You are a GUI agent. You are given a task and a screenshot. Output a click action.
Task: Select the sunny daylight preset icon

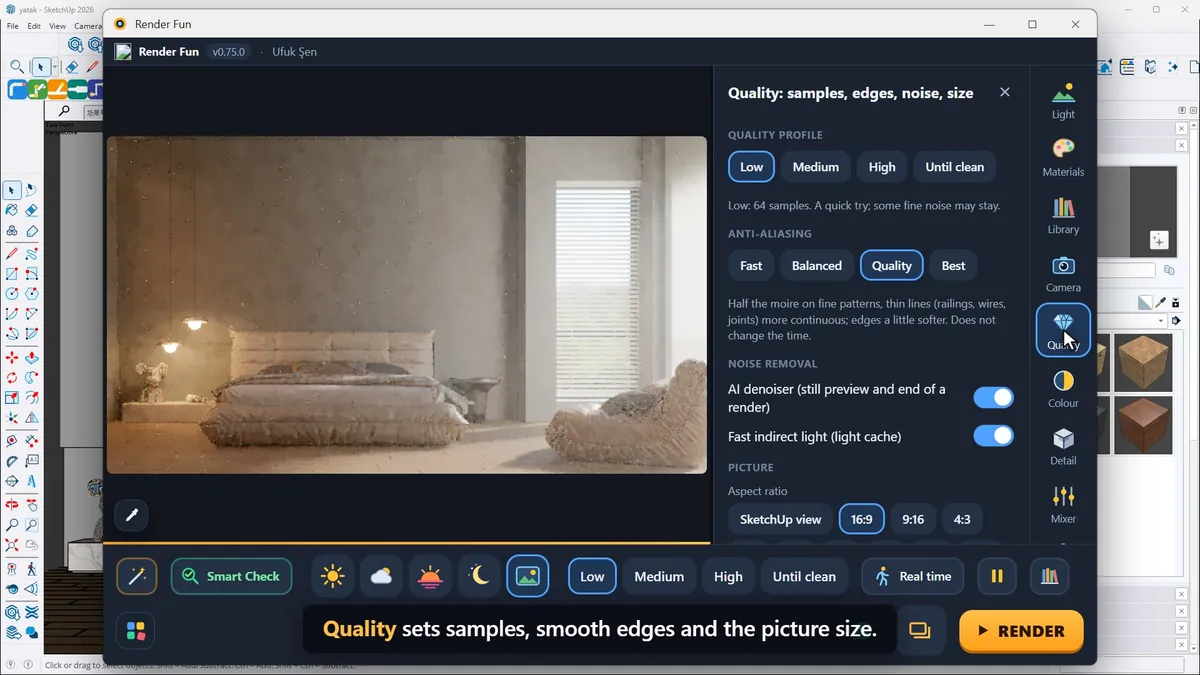333,576
